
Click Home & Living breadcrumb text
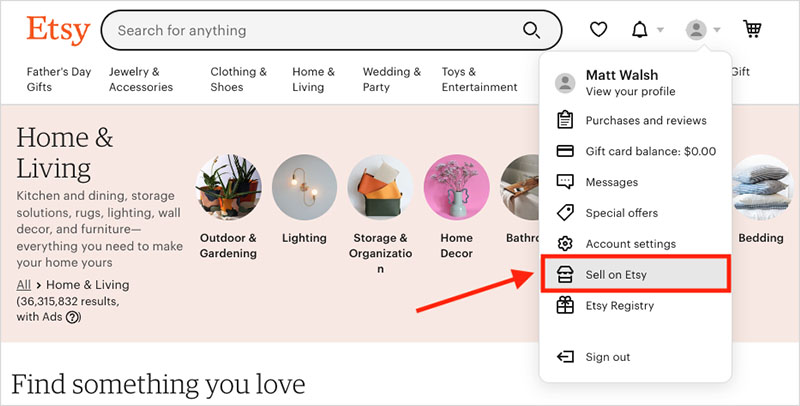coord(88,285)
